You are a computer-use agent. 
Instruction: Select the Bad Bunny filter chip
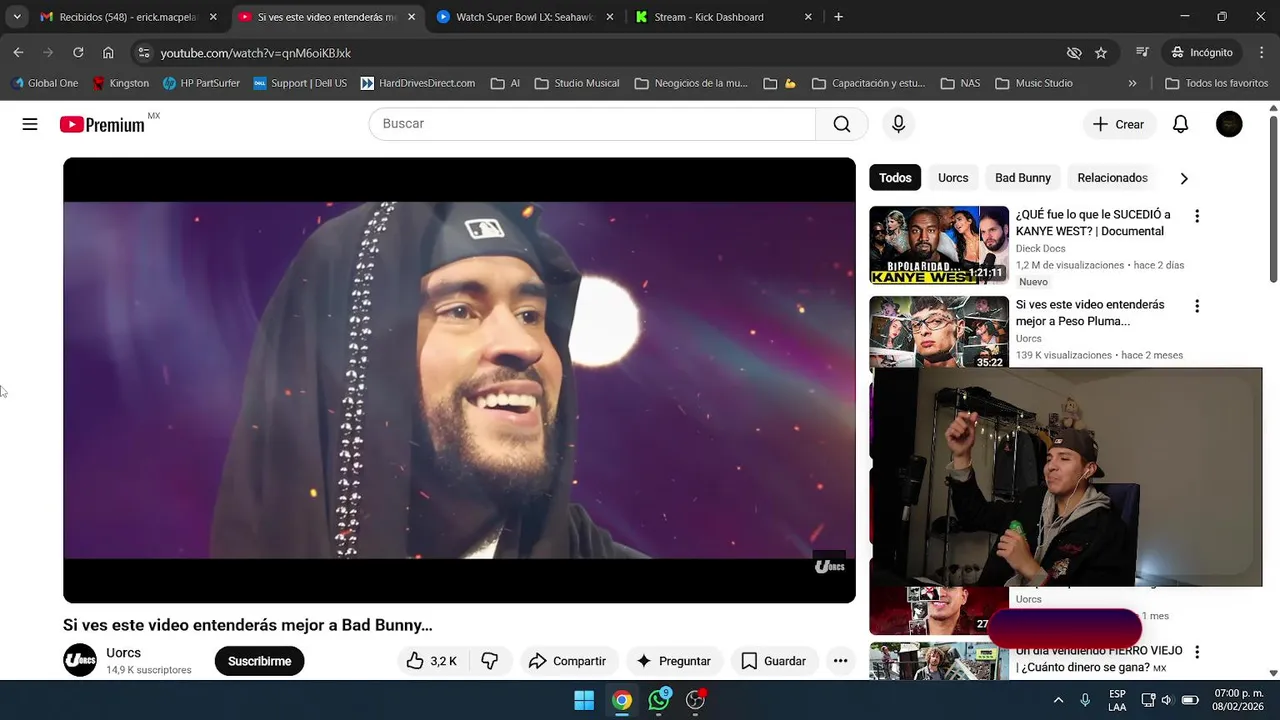click(1022, 178)
